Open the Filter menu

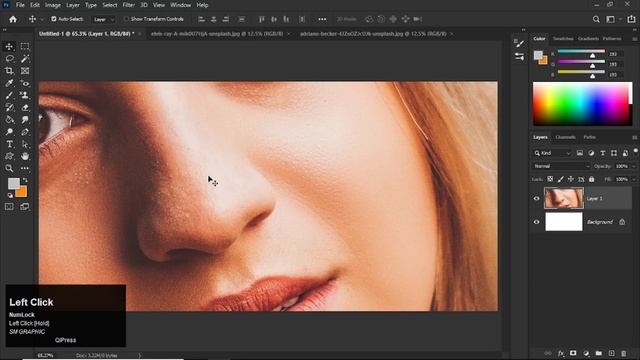point(129,5)
